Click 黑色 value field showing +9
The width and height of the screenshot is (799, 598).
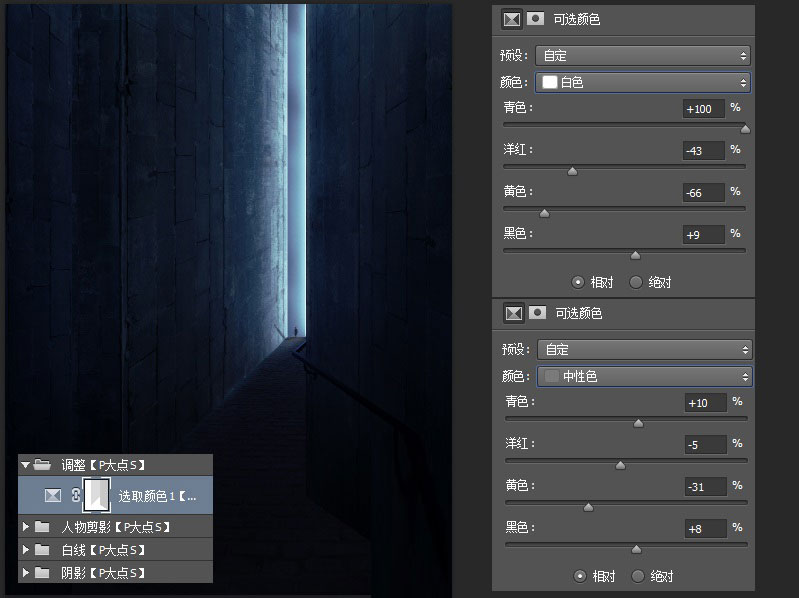pos(704,235)
